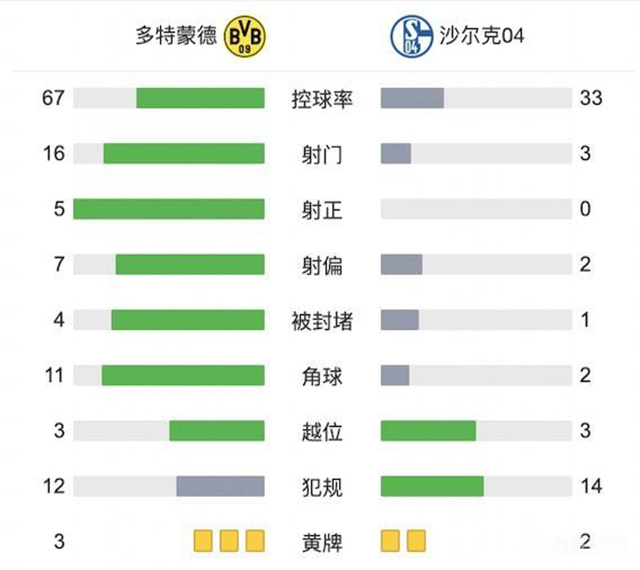Click Schalke's second yellow card icon

click(x=416, y=542)
